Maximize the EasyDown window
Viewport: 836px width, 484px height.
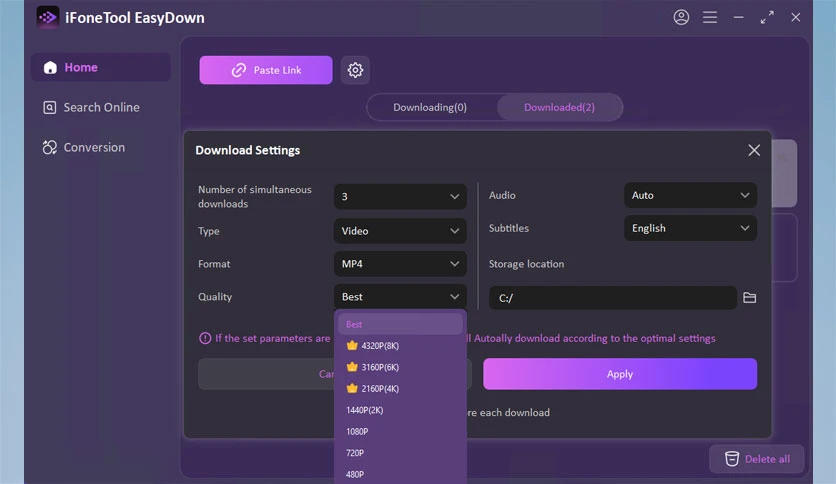coord(767,18)
